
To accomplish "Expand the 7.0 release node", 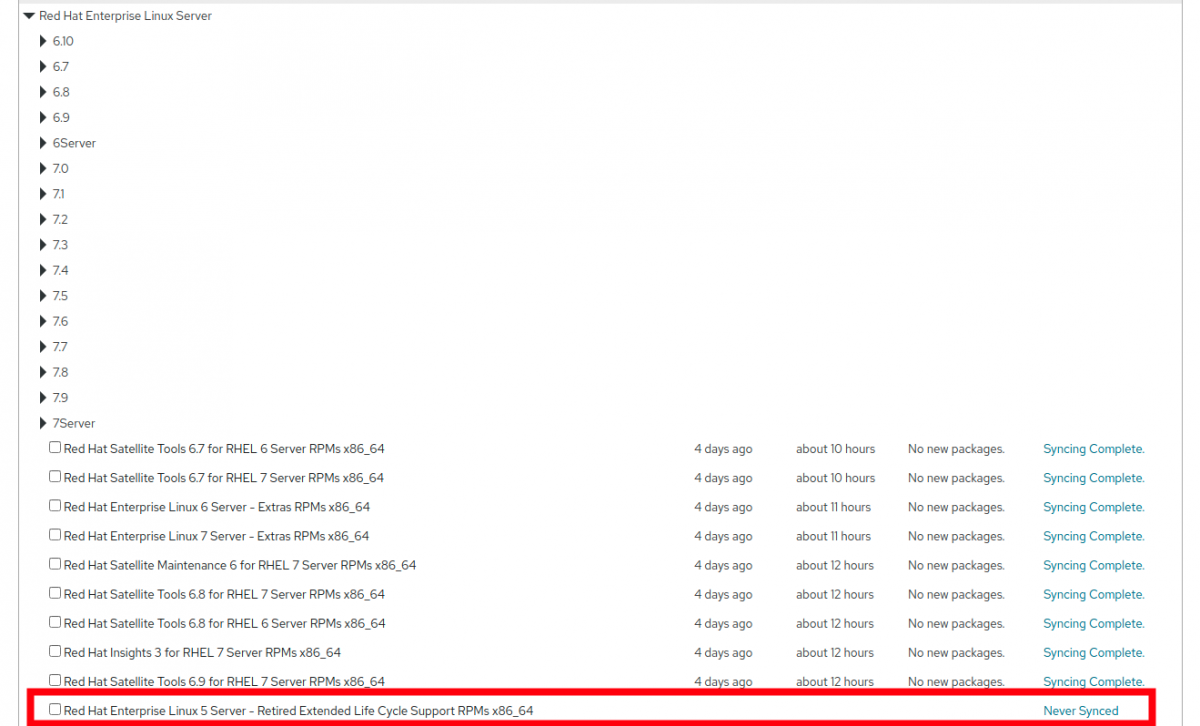I will [43, 169].
